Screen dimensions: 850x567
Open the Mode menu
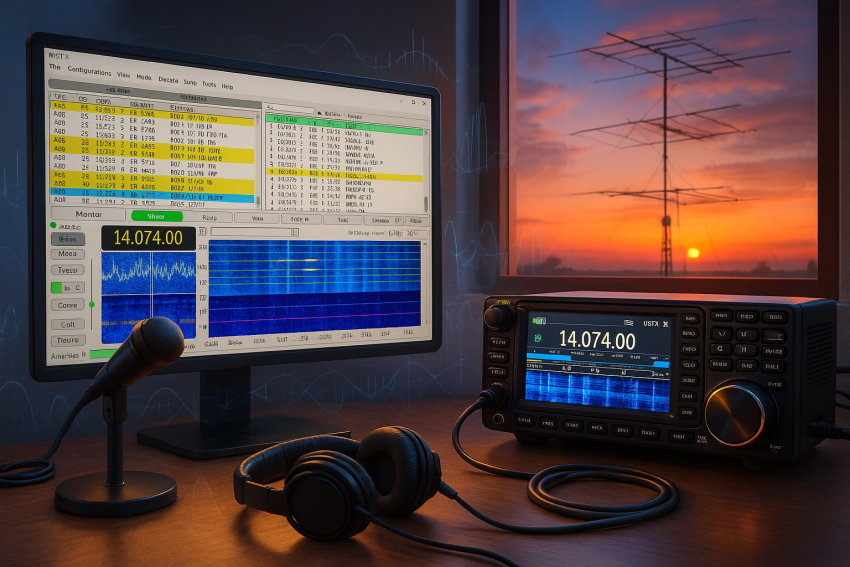point(144,77)
